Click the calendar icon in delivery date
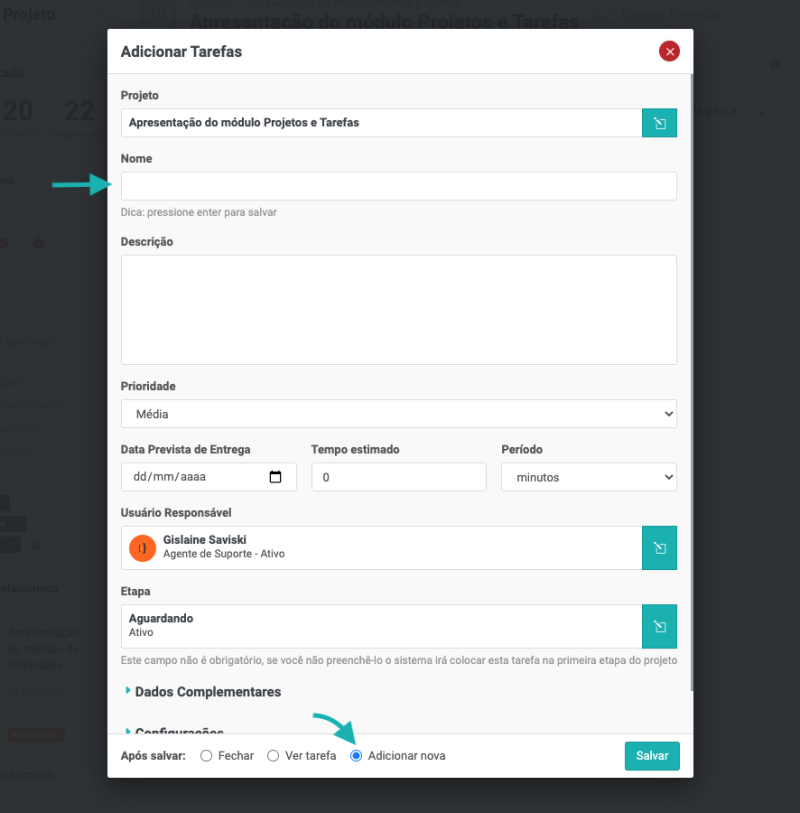 click(277, 477)
